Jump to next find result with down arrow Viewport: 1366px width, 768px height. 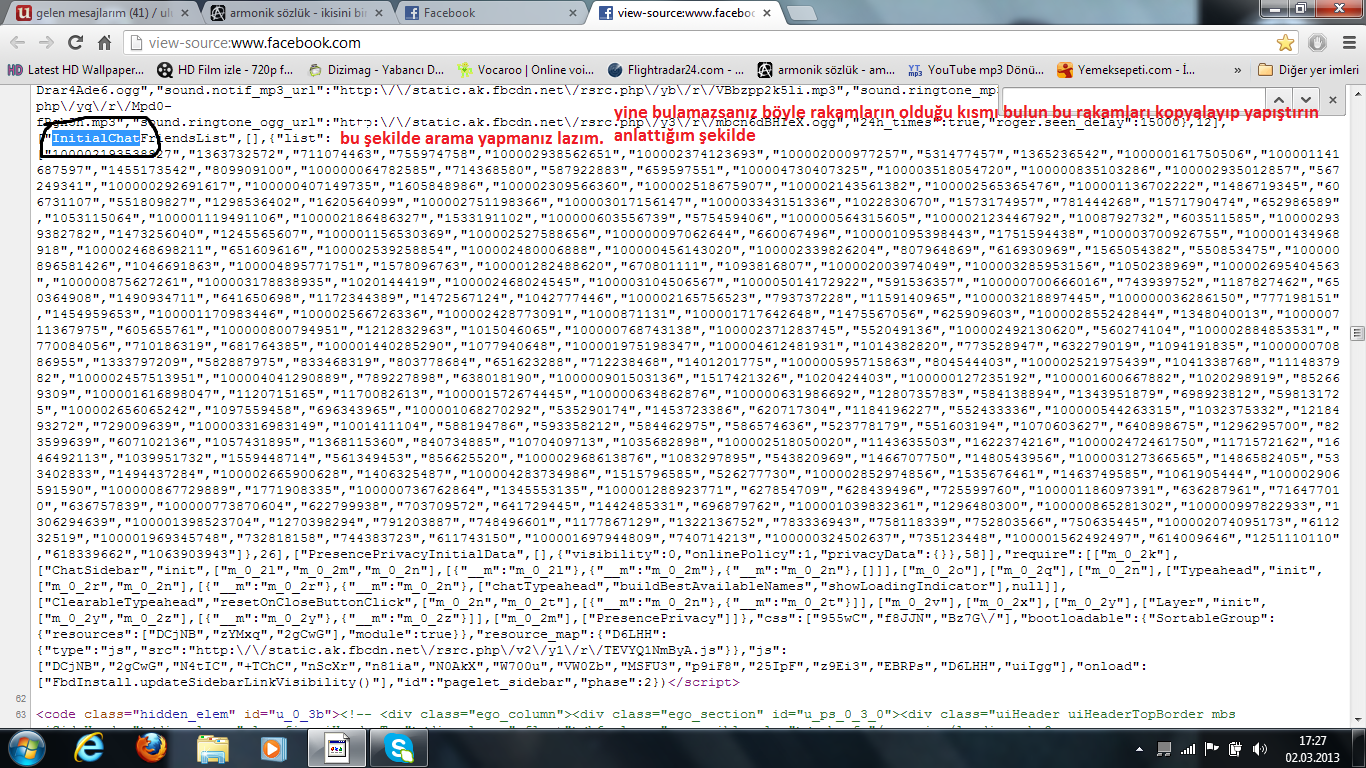point(1305,99)
